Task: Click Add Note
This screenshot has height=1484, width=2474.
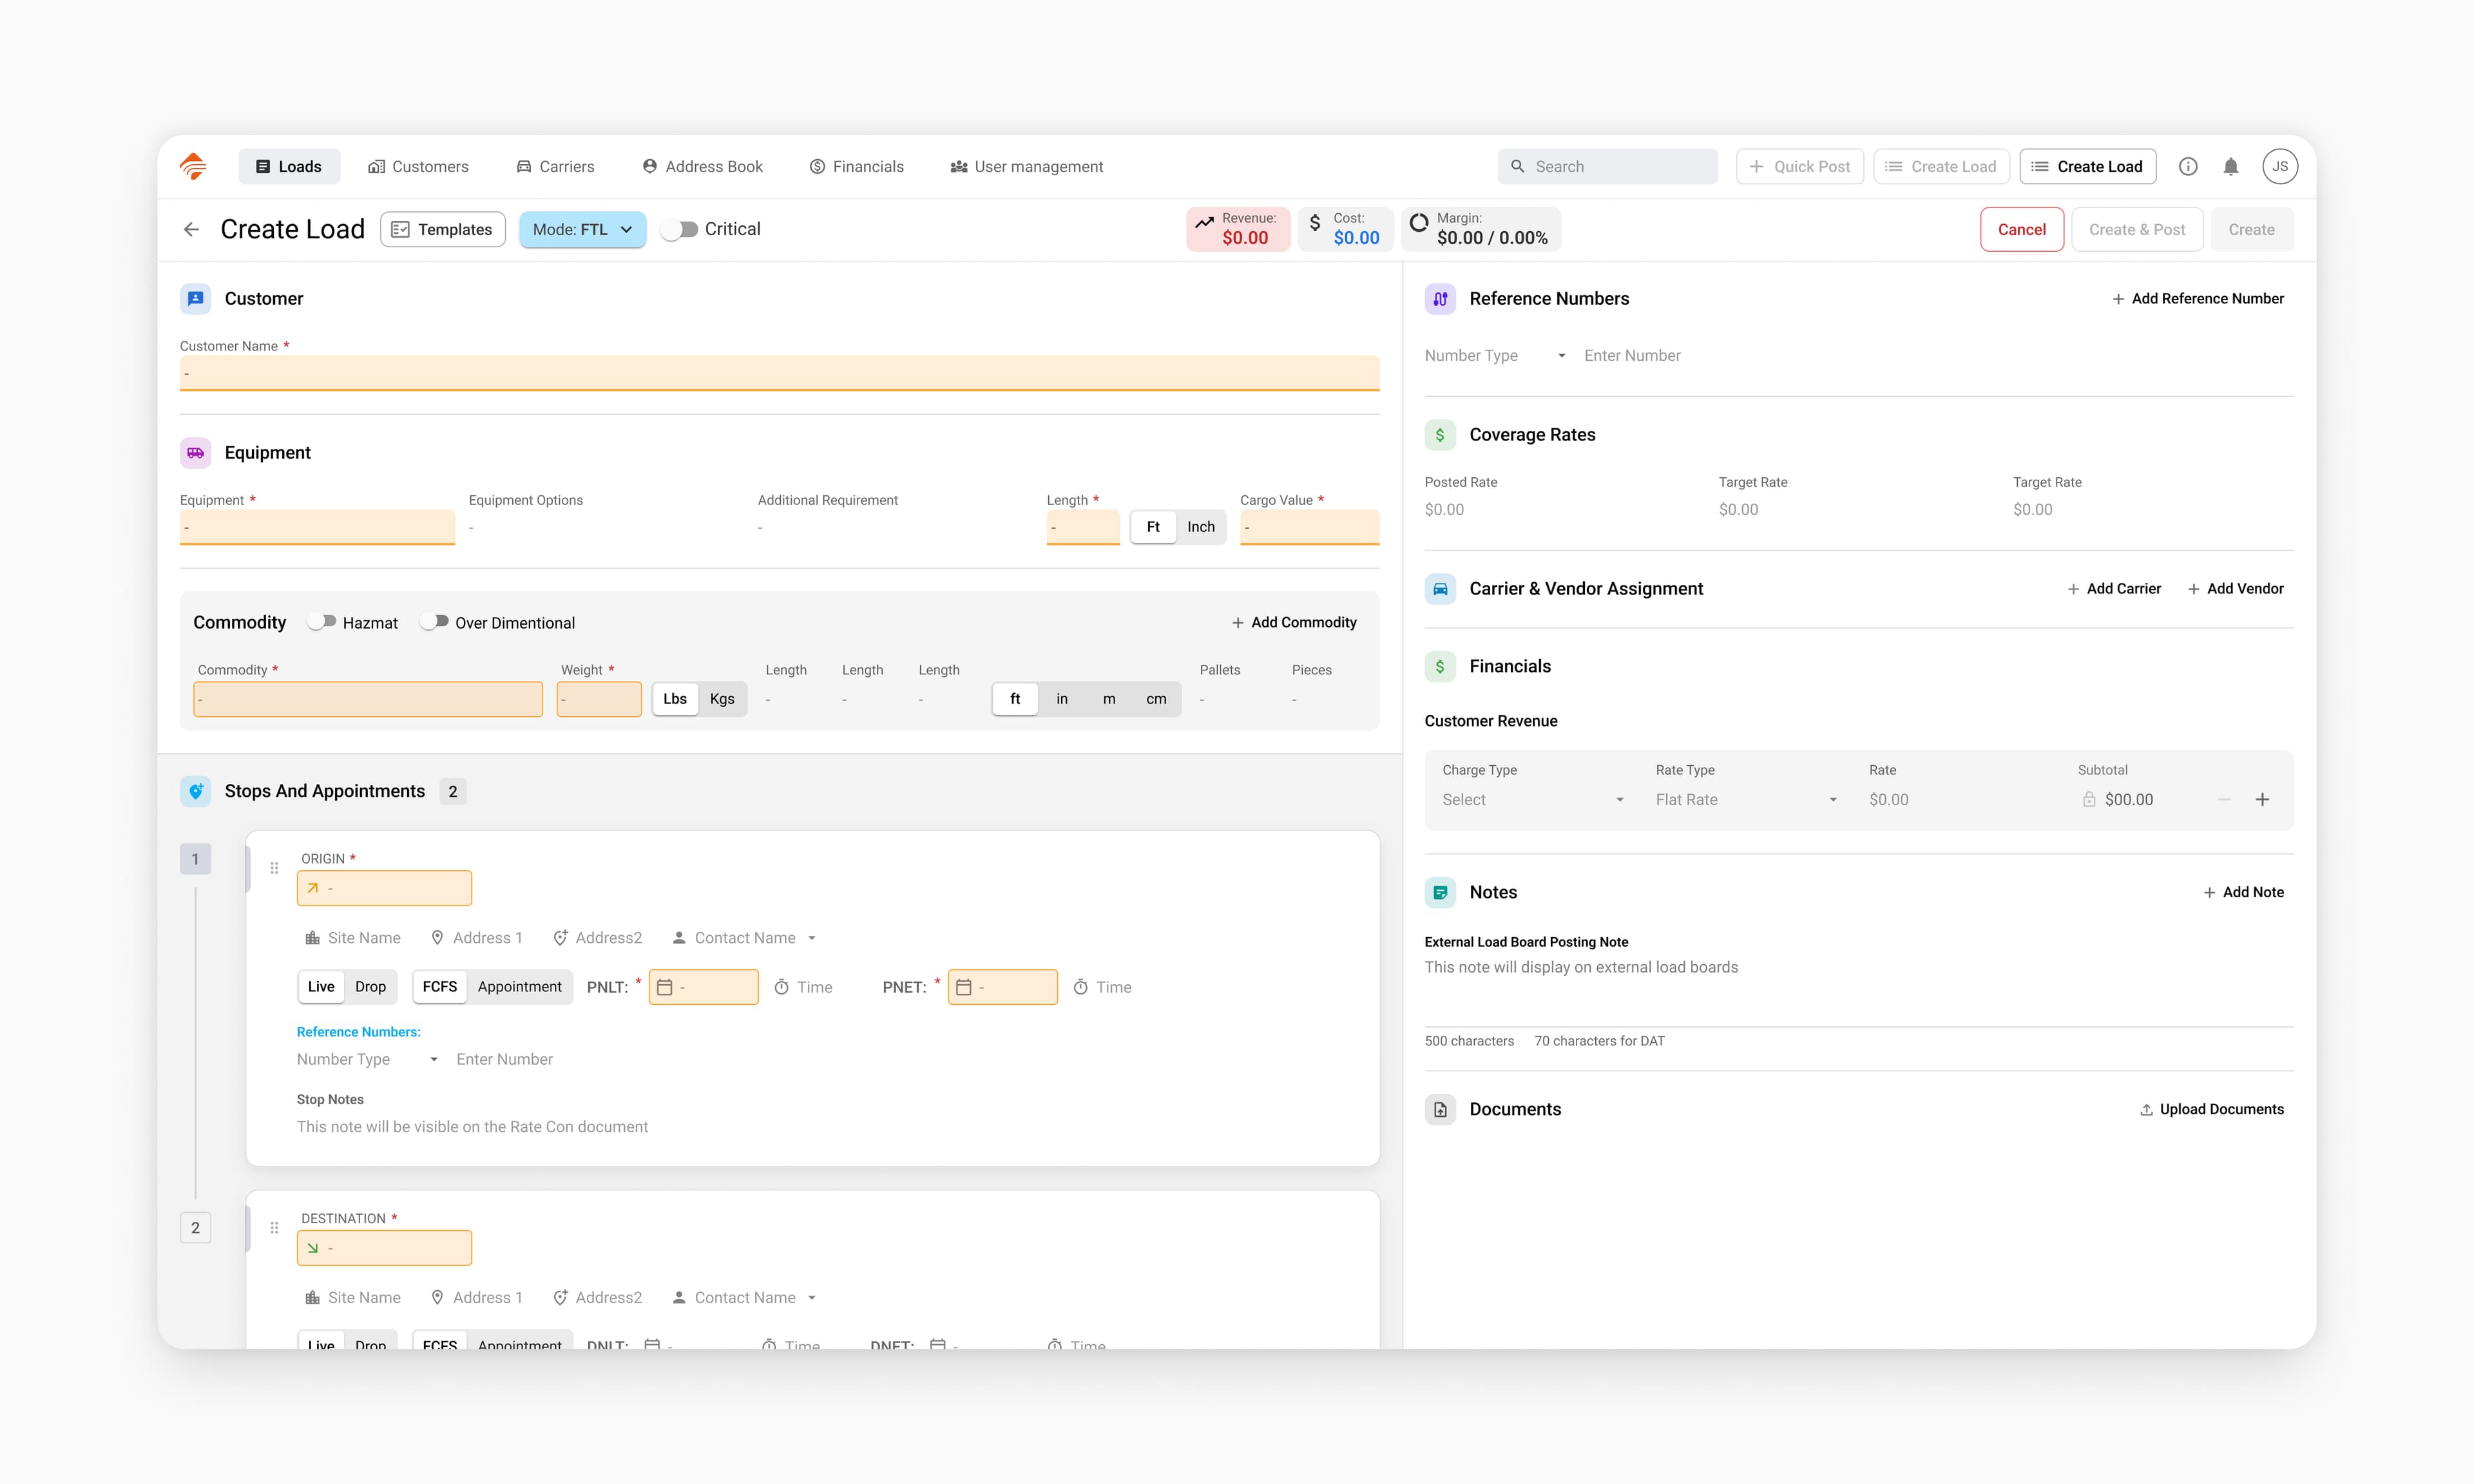Action: (x=2243, y=892)
